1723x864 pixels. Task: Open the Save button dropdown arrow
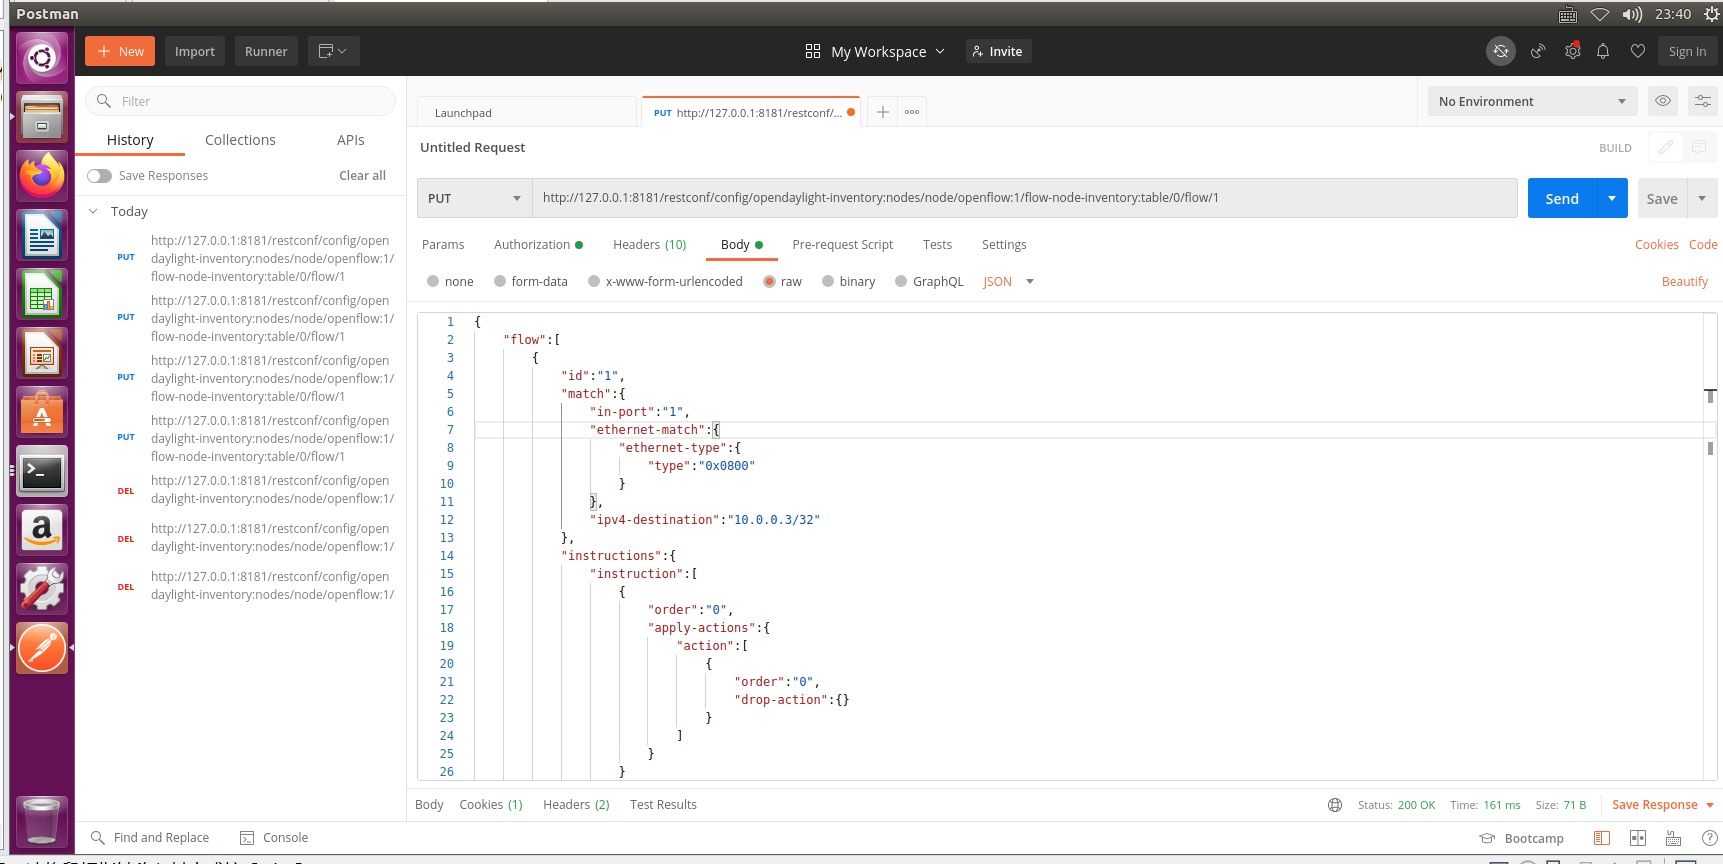pyautogui.click(x=1702, y=198)
